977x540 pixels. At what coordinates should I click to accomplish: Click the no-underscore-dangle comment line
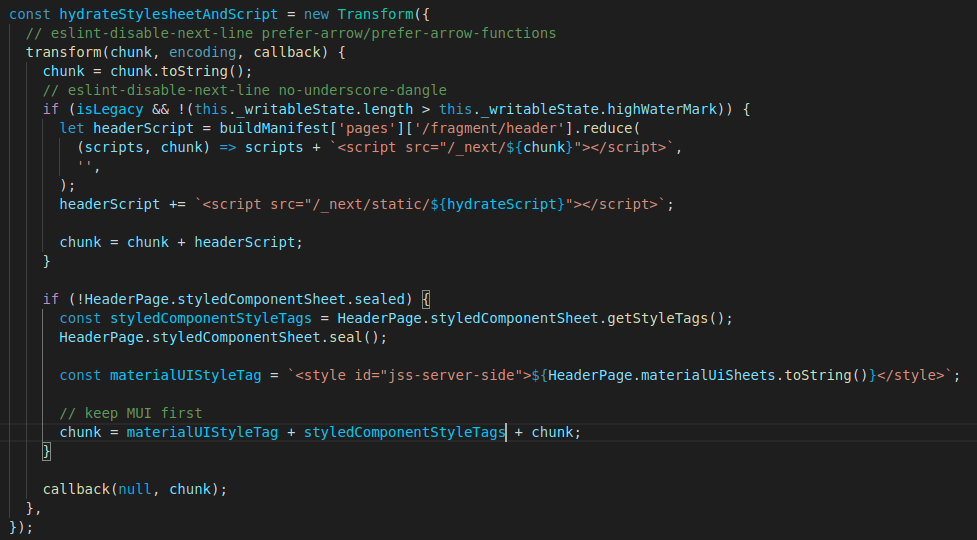(245, 90)
